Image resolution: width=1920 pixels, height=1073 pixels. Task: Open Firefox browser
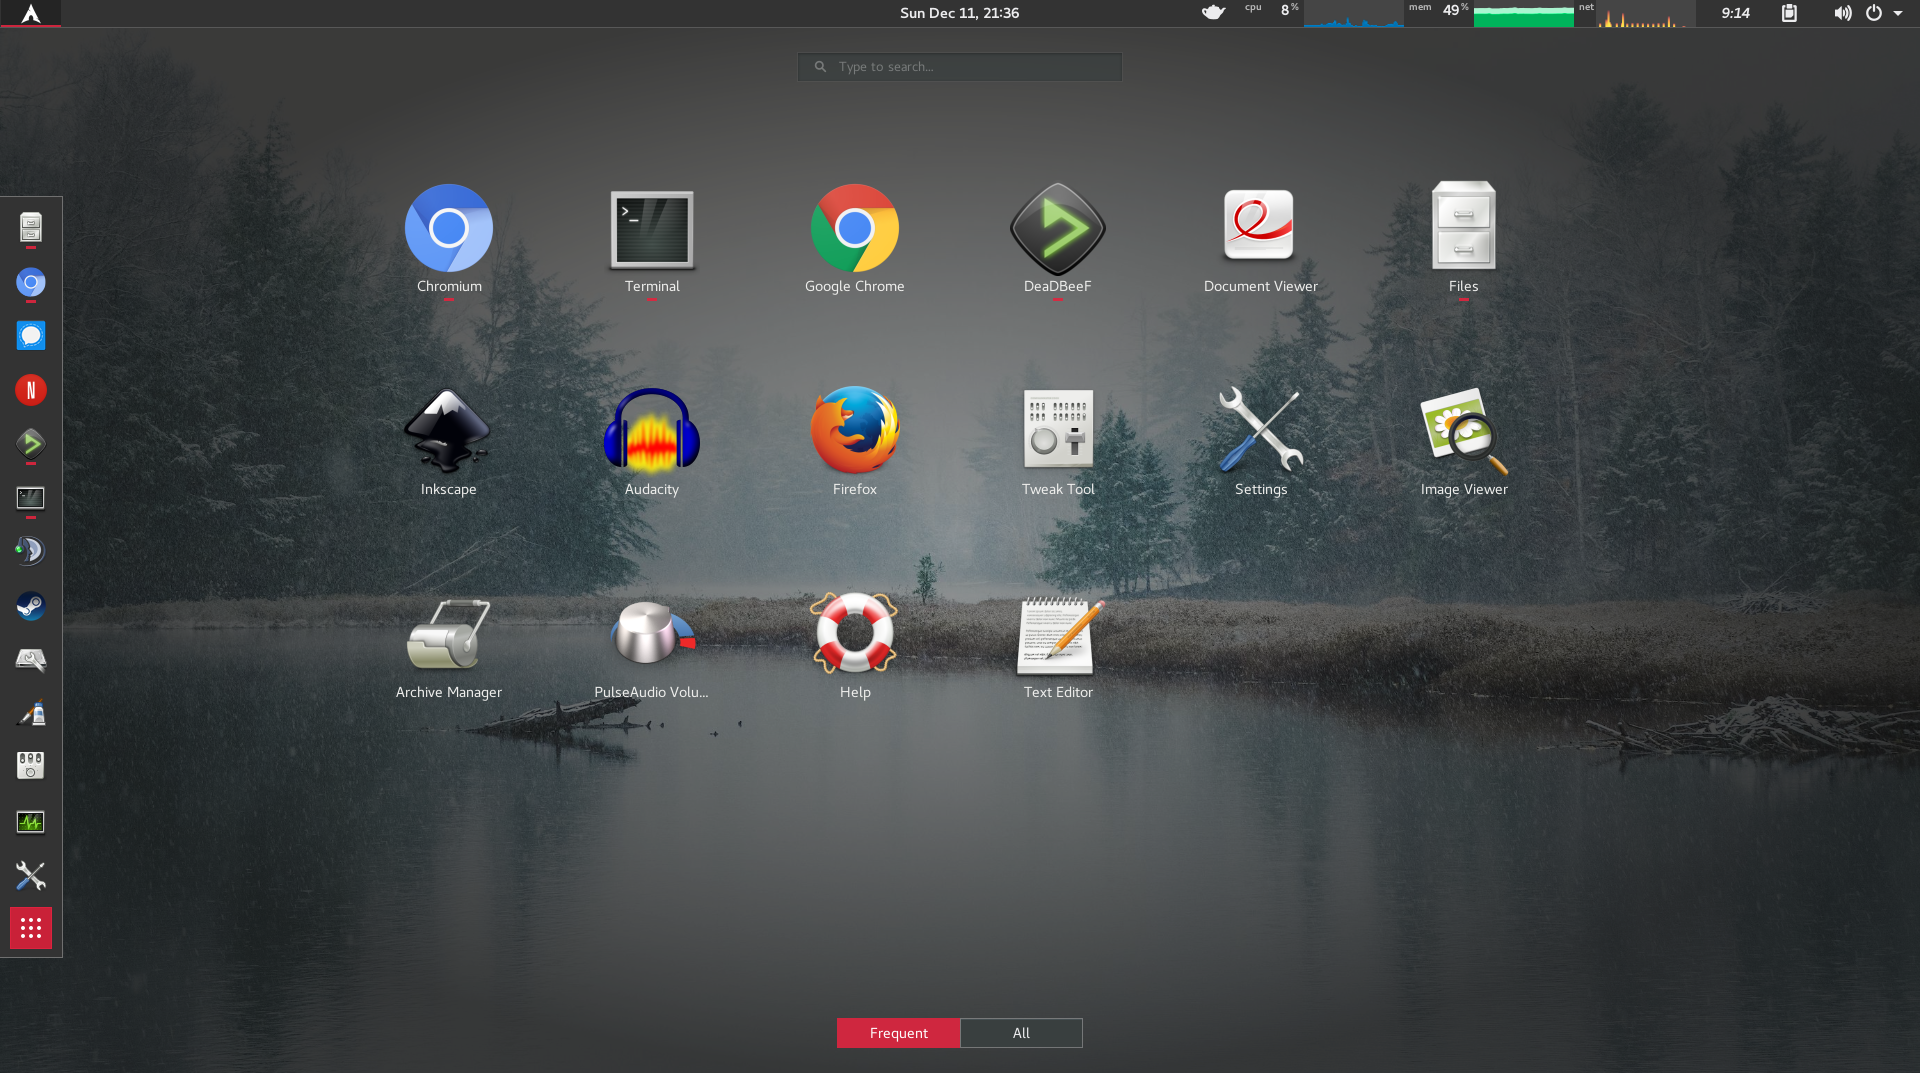(855, 442)
